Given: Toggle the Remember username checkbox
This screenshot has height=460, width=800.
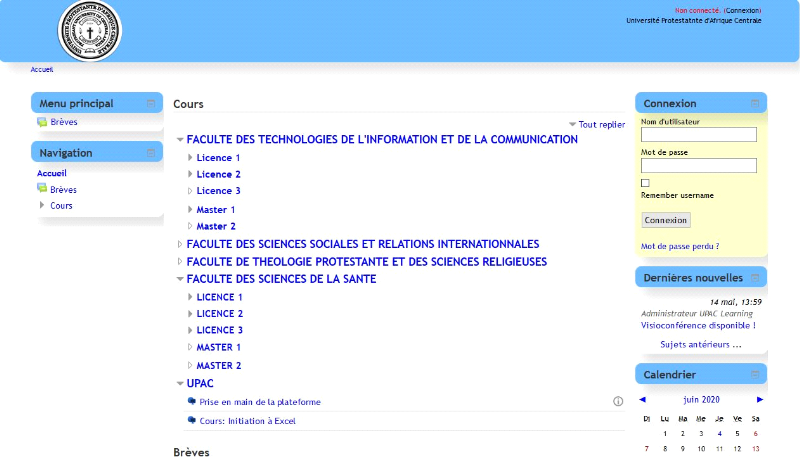Looking at the screenshot, I should click(x=645, y=183).
